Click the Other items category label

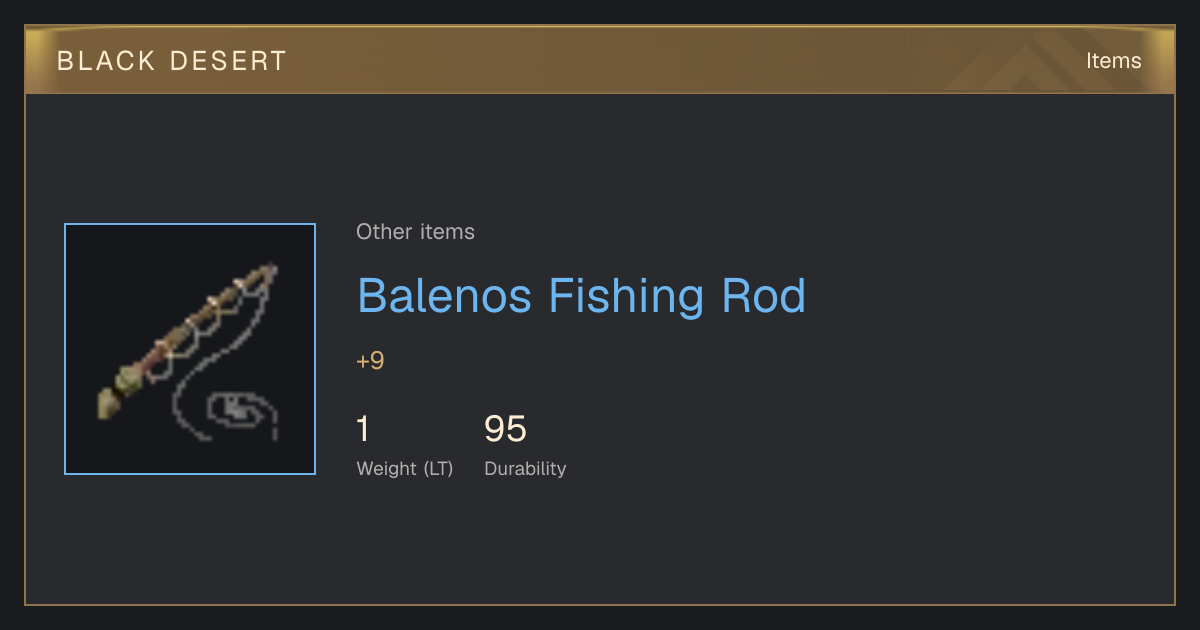415,232
